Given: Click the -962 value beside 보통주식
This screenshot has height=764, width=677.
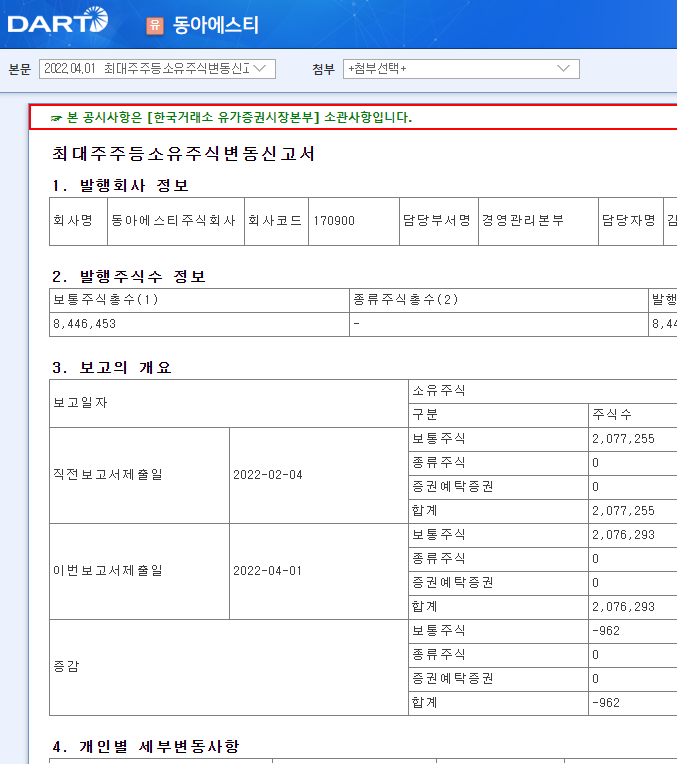Looking at the screenshot, I should coord(606,631).
